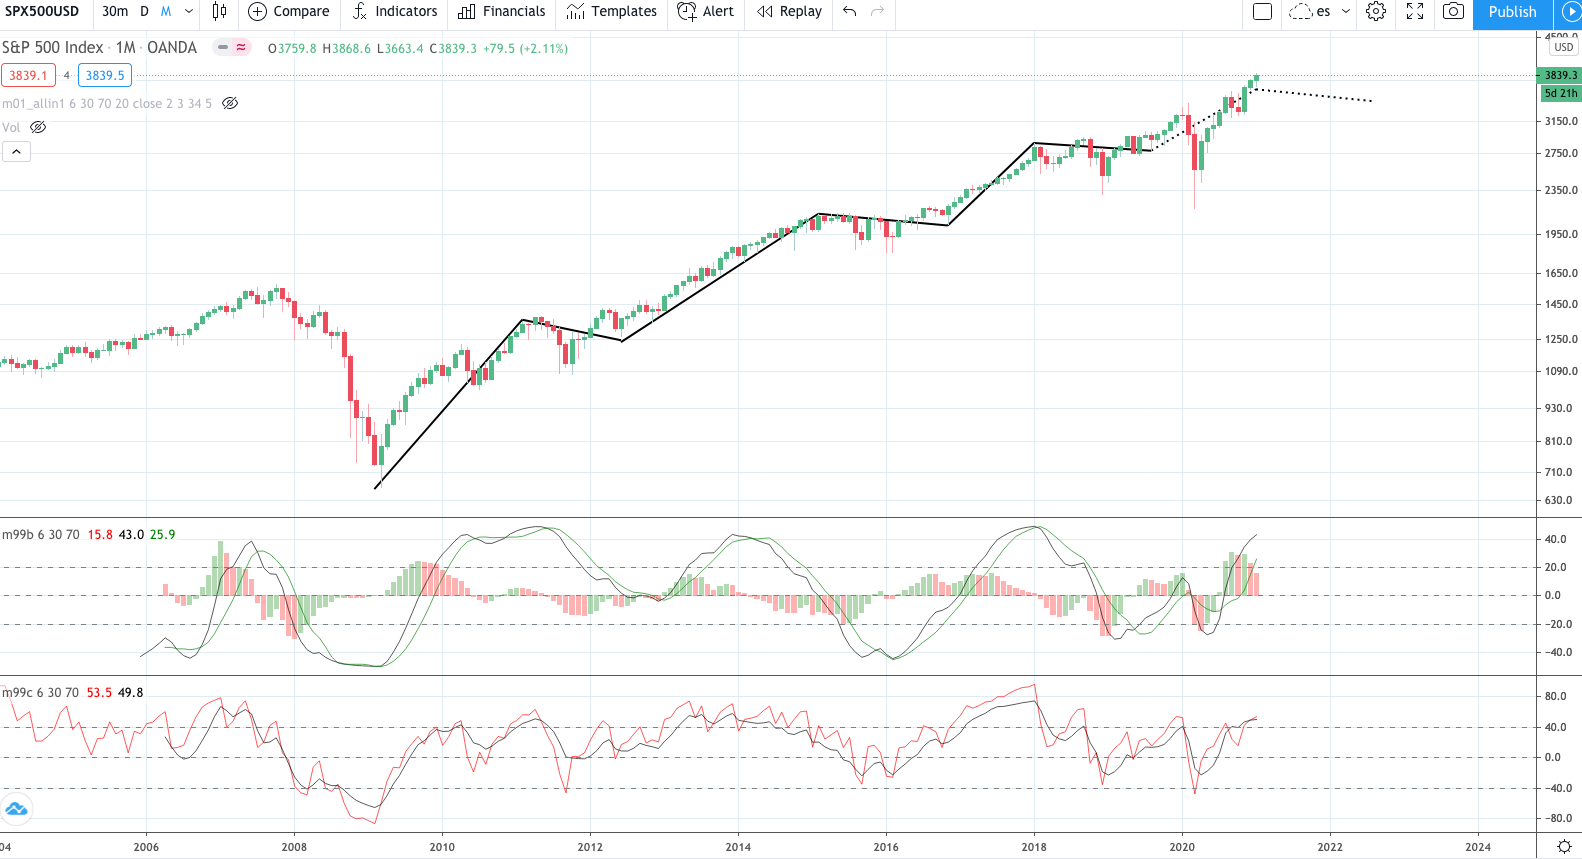This screenshot has width=1582, height=859.
Task: Click the m99b indicator legend label
Action: click(x=41, y=535)
